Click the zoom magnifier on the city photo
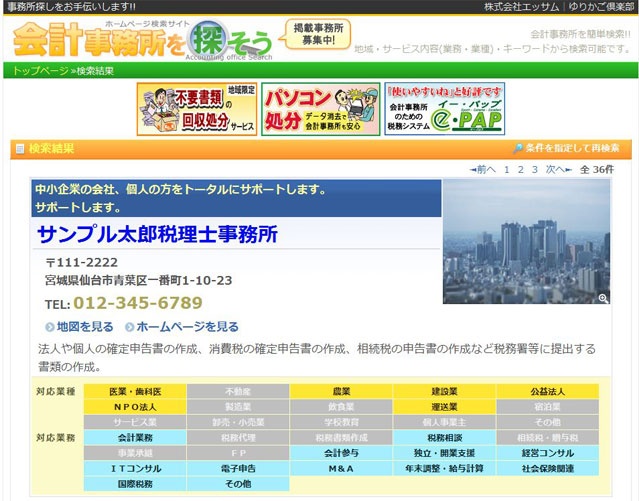This screenshot has width=639, height=501. tap(603, 298)
